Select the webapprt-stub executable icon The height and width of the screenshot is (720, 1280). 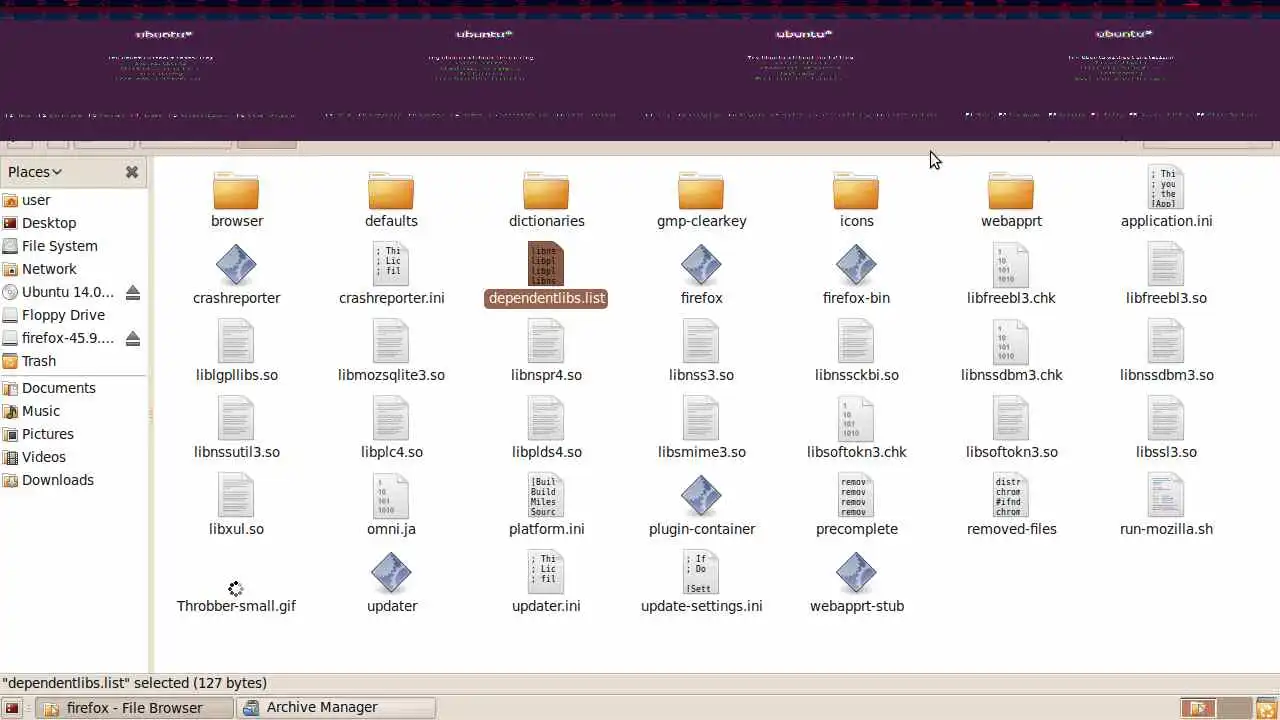(x=856, y=573)
